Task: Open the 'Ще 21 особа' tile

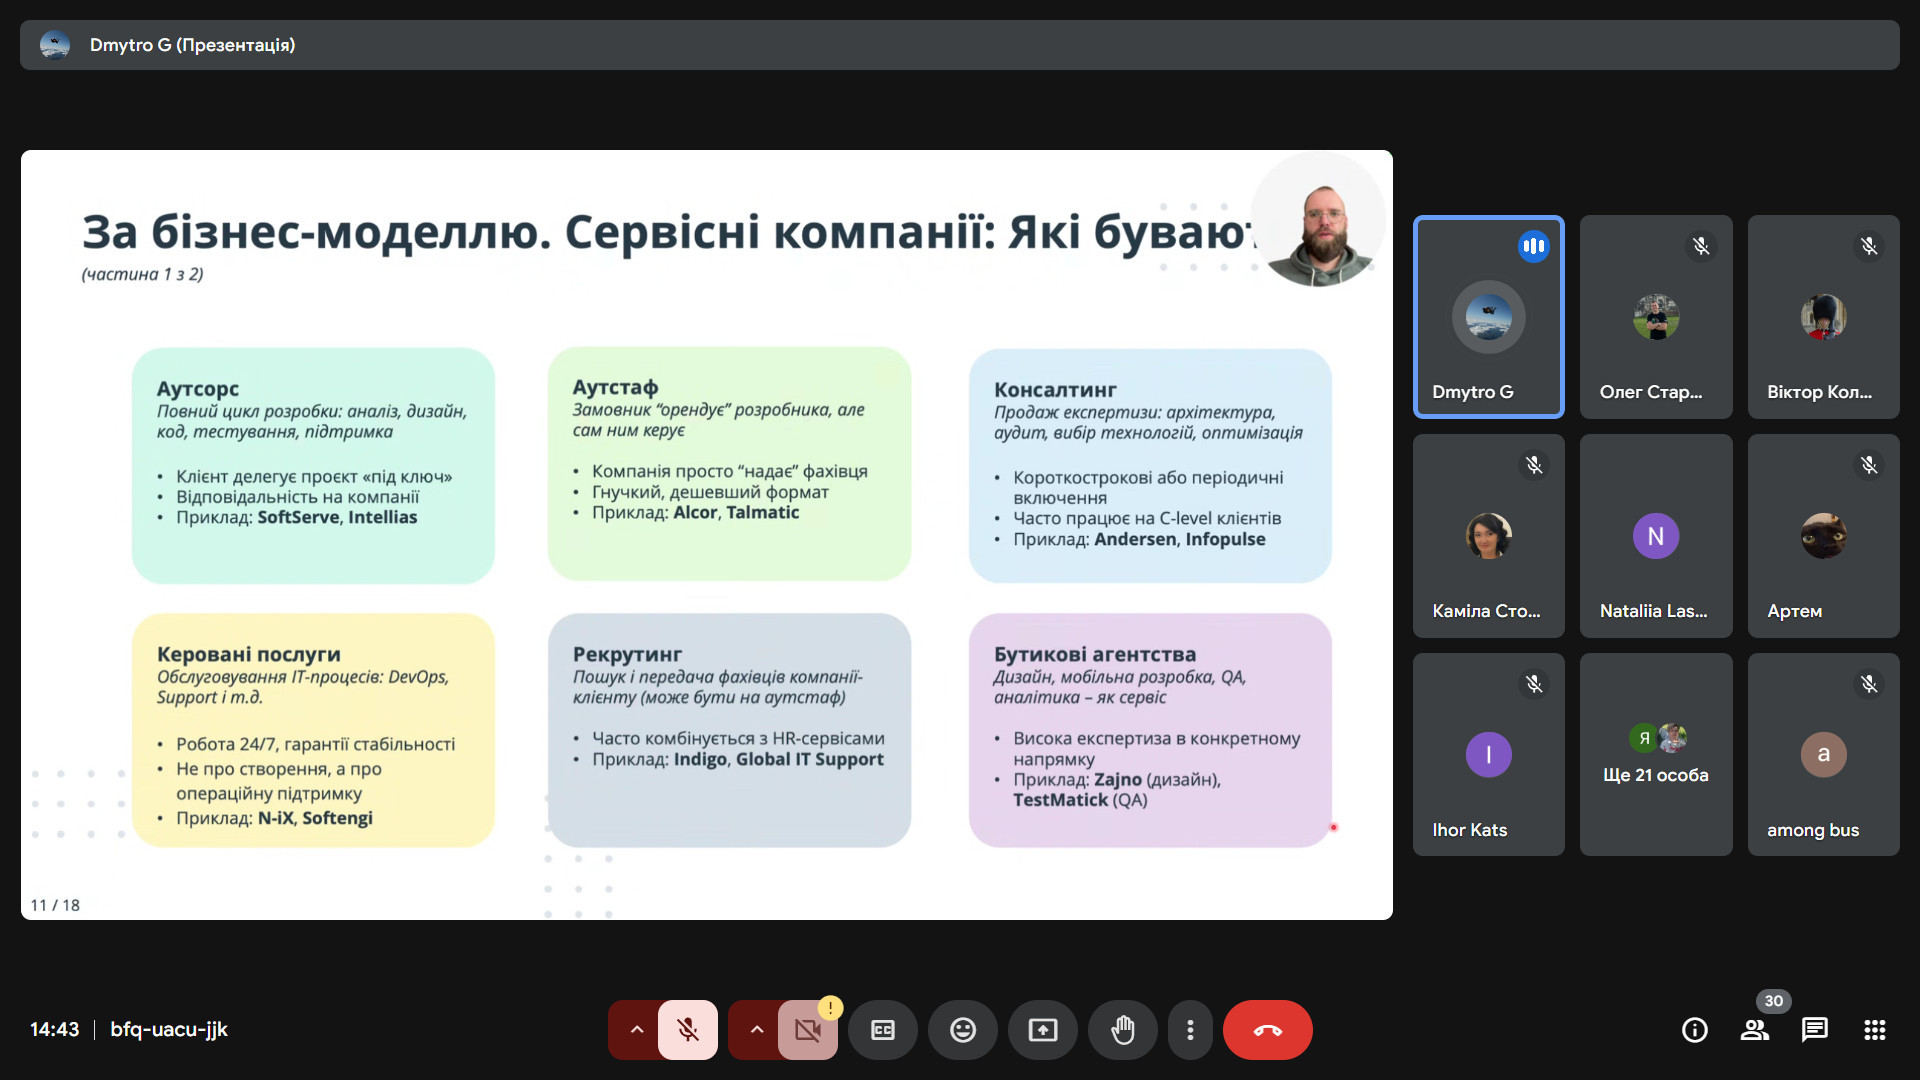Action: tap(1656, 755)
